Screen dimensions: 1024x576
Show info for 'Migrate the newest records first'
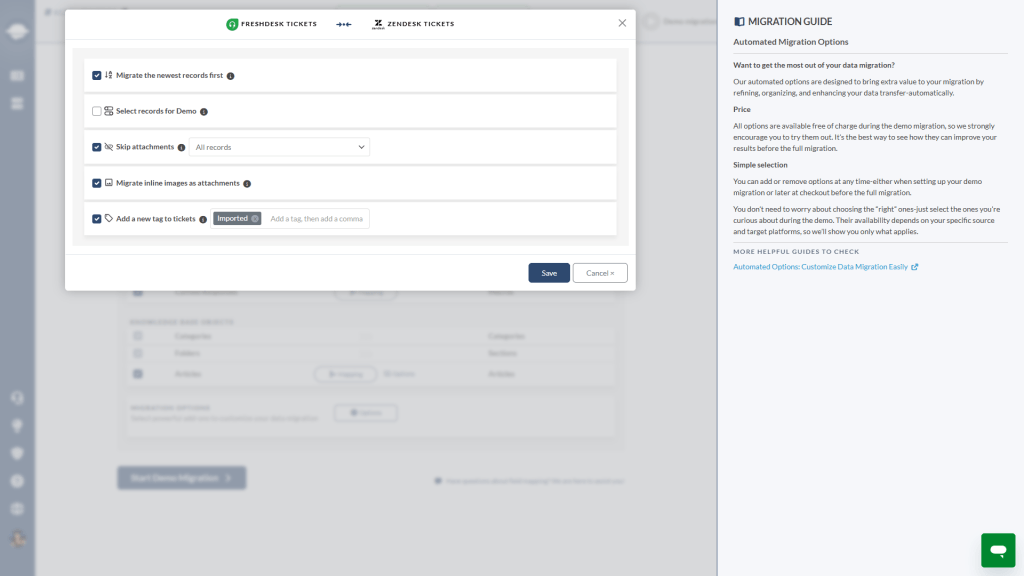(x=231, y=76)
